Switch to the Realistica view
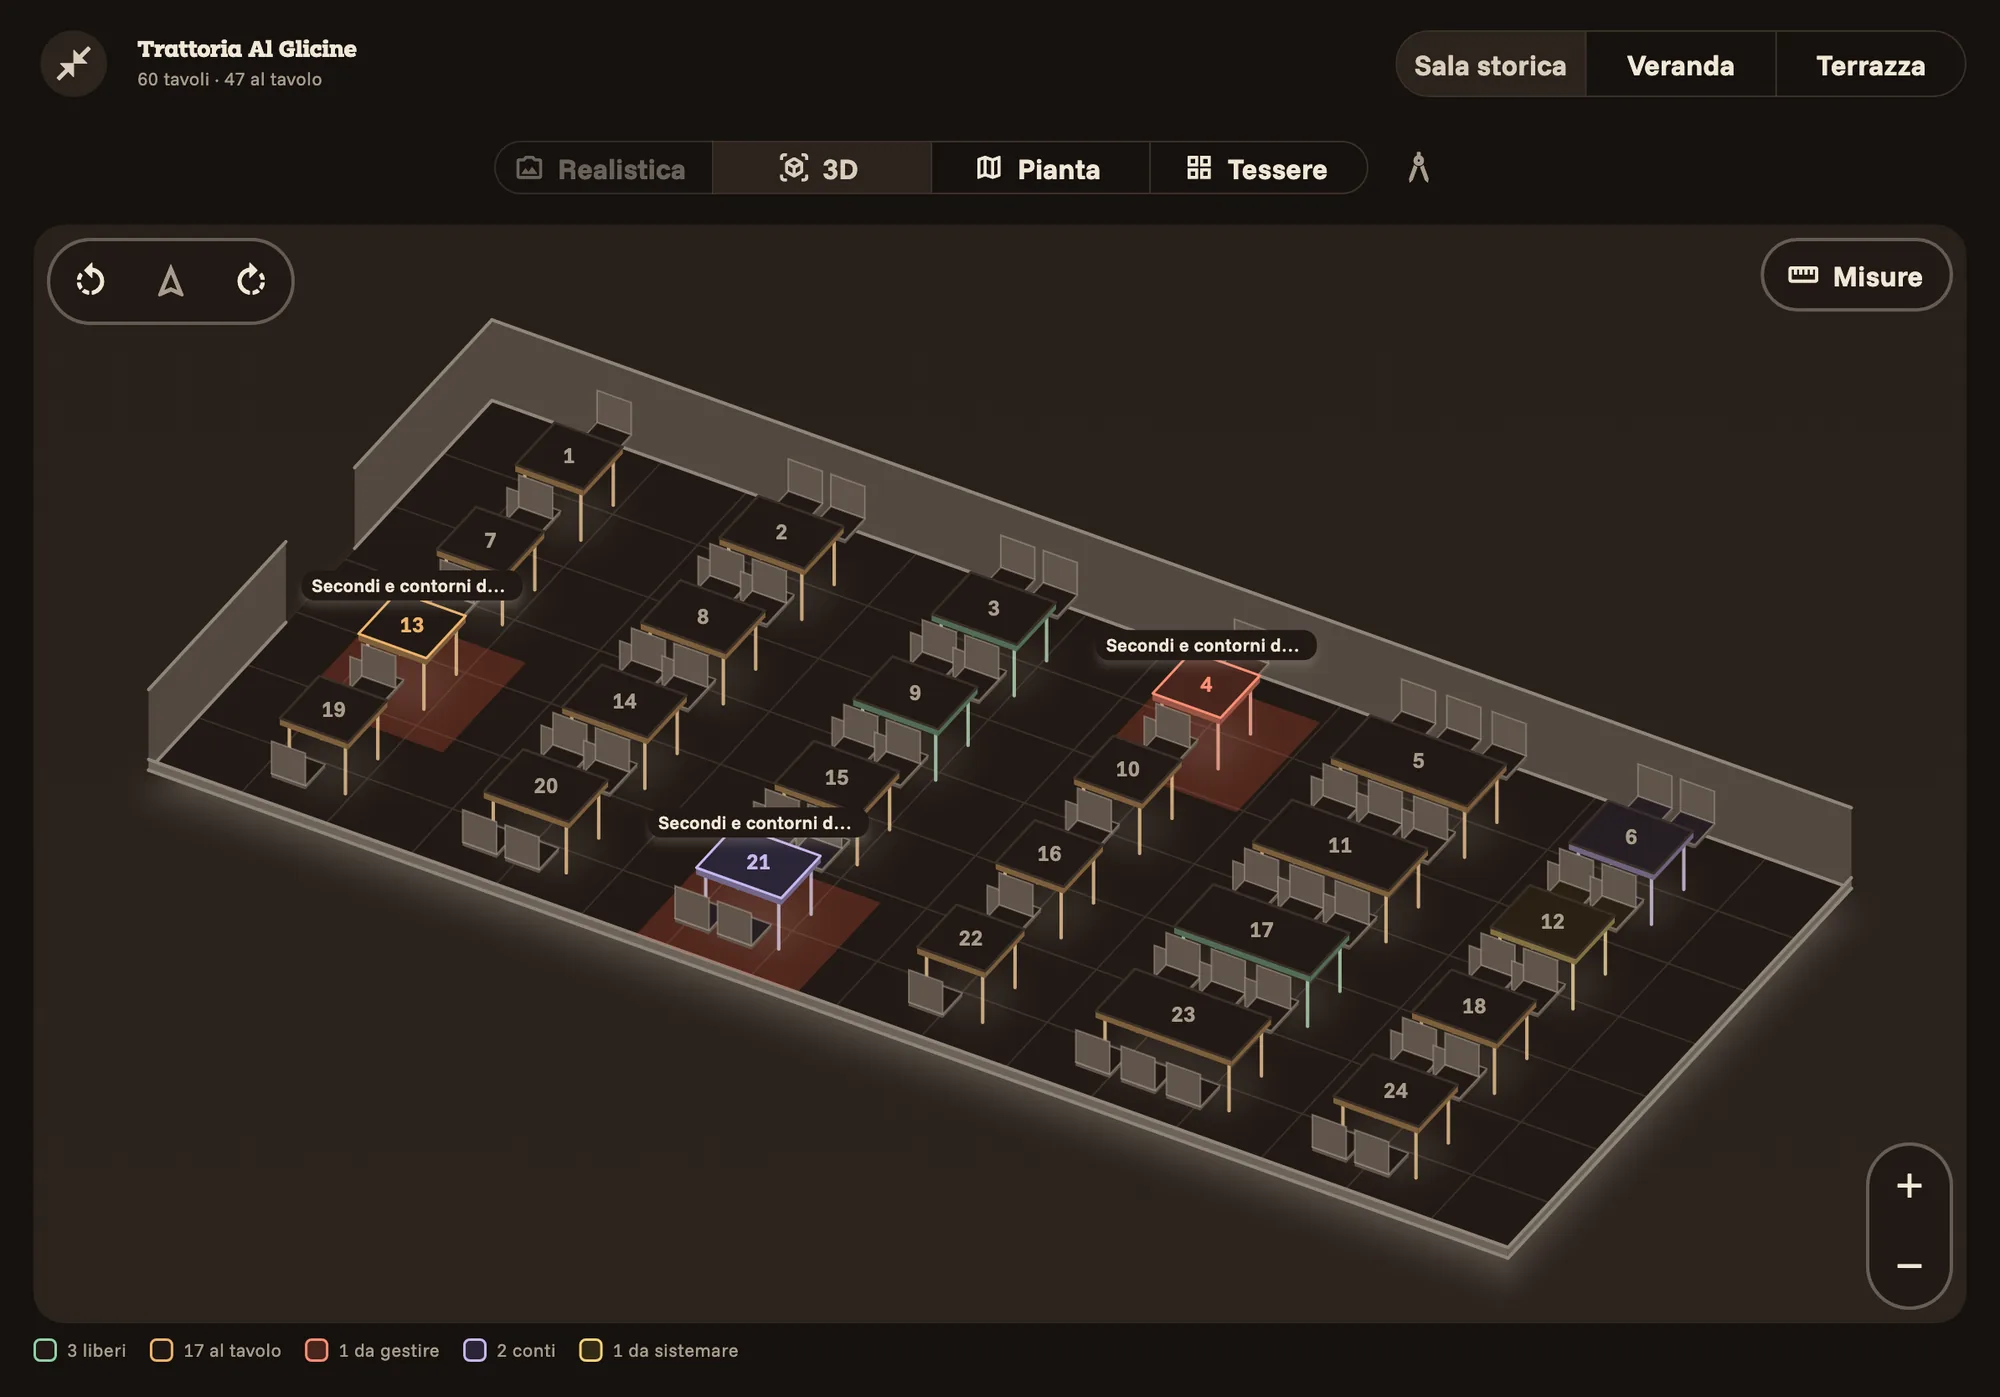 click(x=603, y=168)
